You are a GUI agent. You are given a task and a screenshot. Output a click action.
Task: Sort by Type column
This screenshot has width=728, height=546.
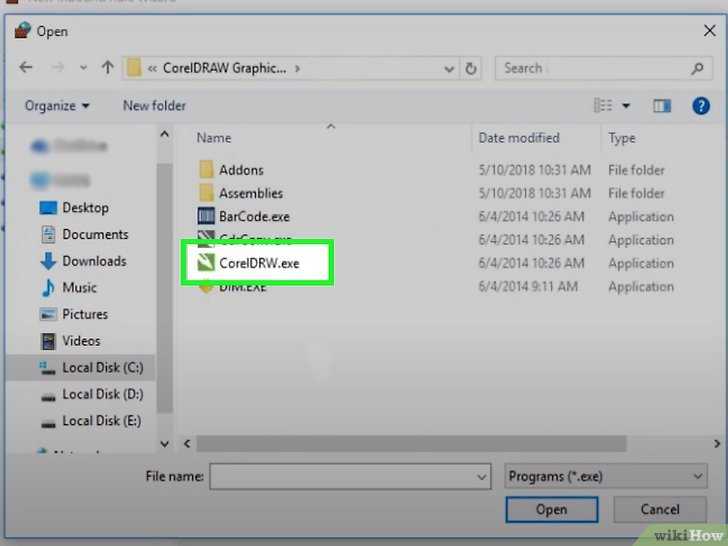[x=622, y=138]
